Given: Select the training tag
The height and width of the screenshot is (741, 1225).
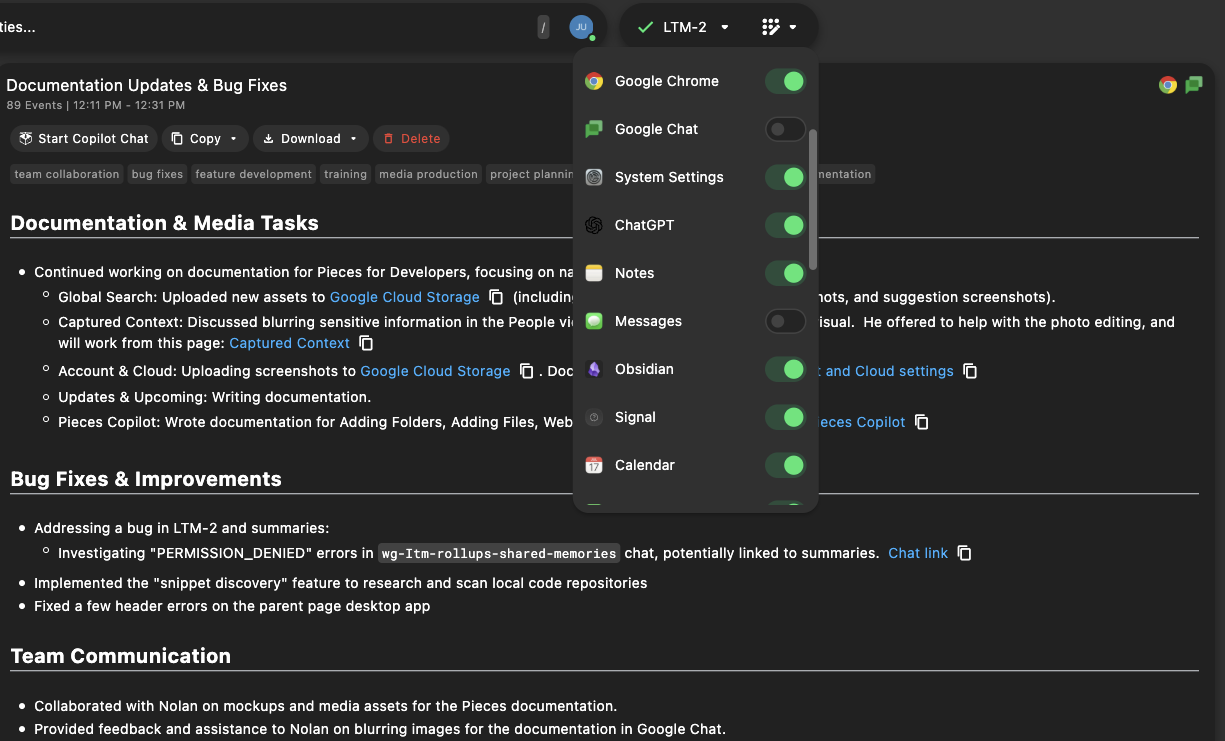Looking at the screenshot, I should tap(345, 174).
